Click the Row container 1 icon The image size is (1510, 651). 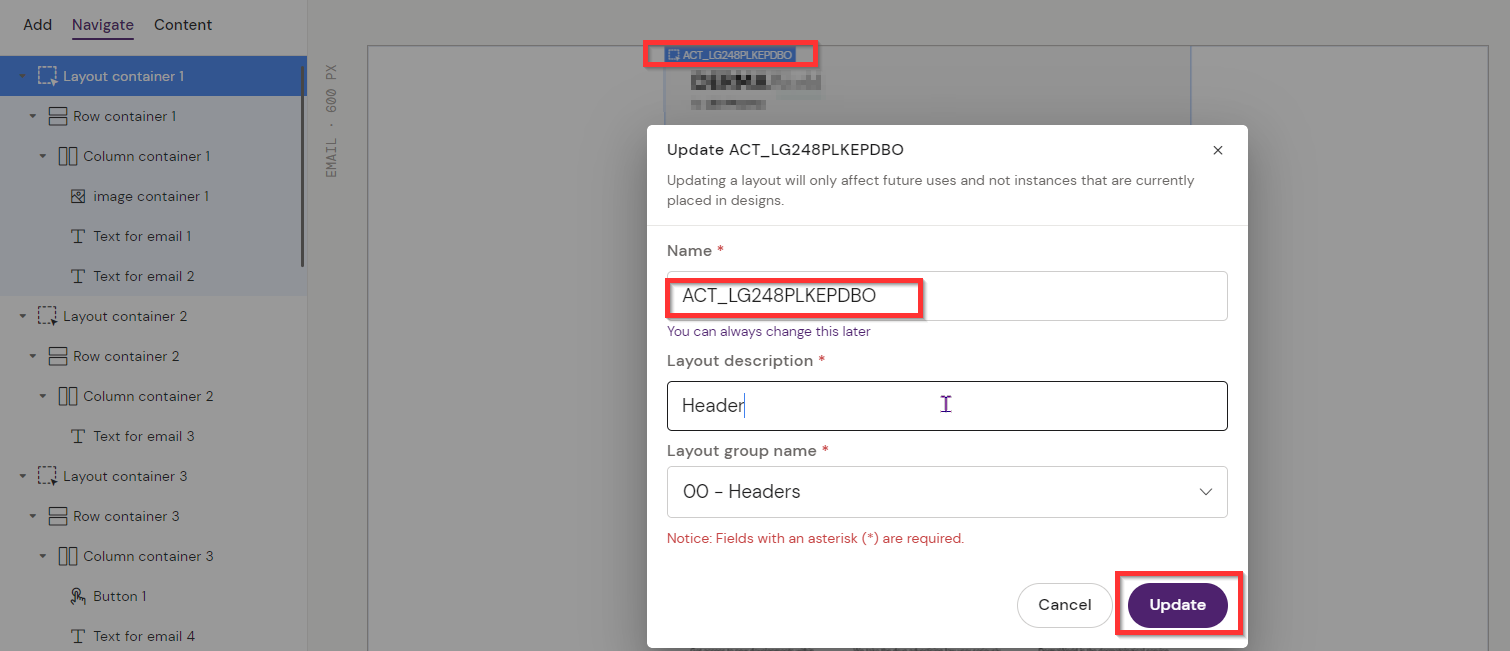(x=58, y=116)
